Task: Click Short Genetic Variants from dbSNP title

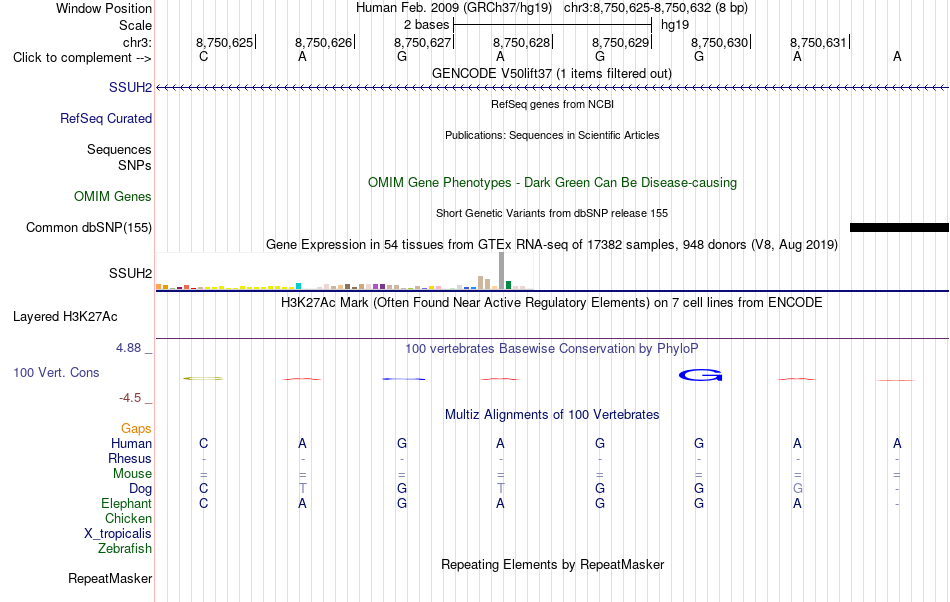Action: click(552, 213)
